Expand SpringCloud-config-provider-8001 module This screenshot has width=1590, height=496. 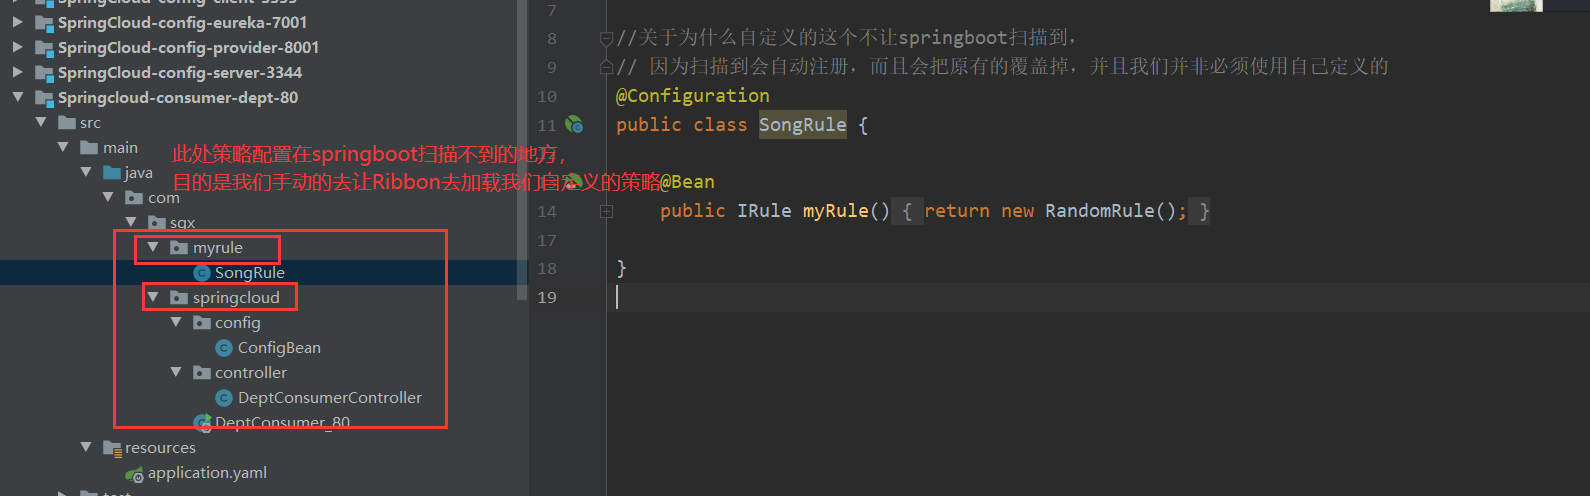17,47
